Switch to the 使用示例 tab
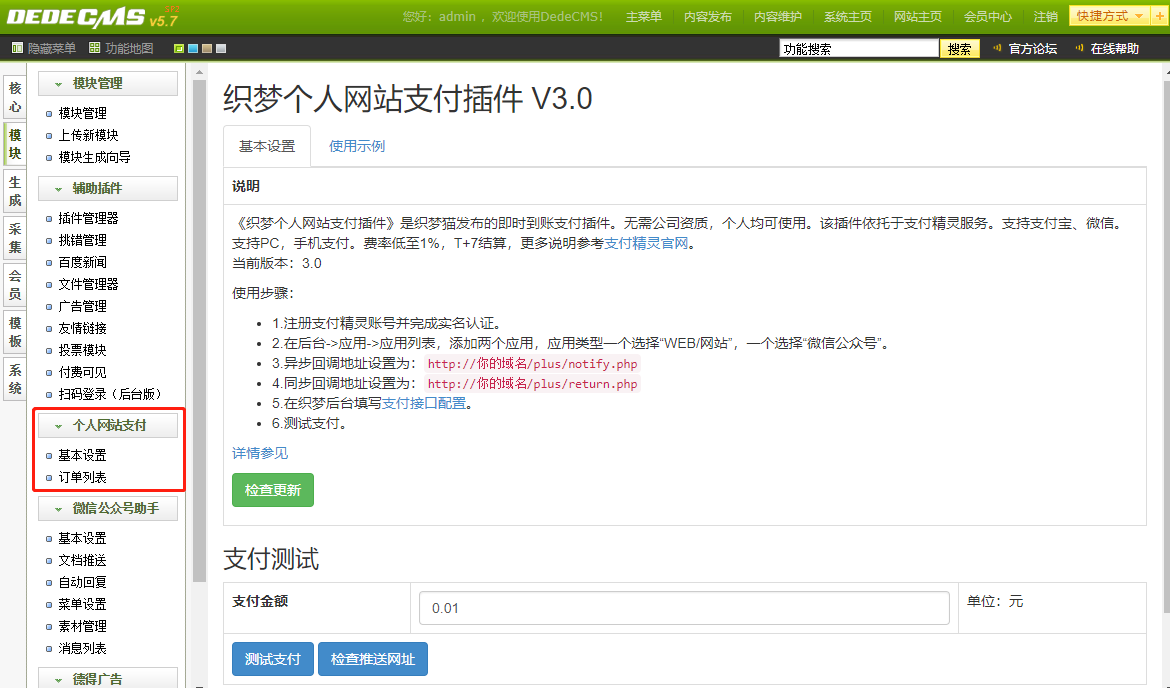The image size is (1170, 688). point(357,146)
